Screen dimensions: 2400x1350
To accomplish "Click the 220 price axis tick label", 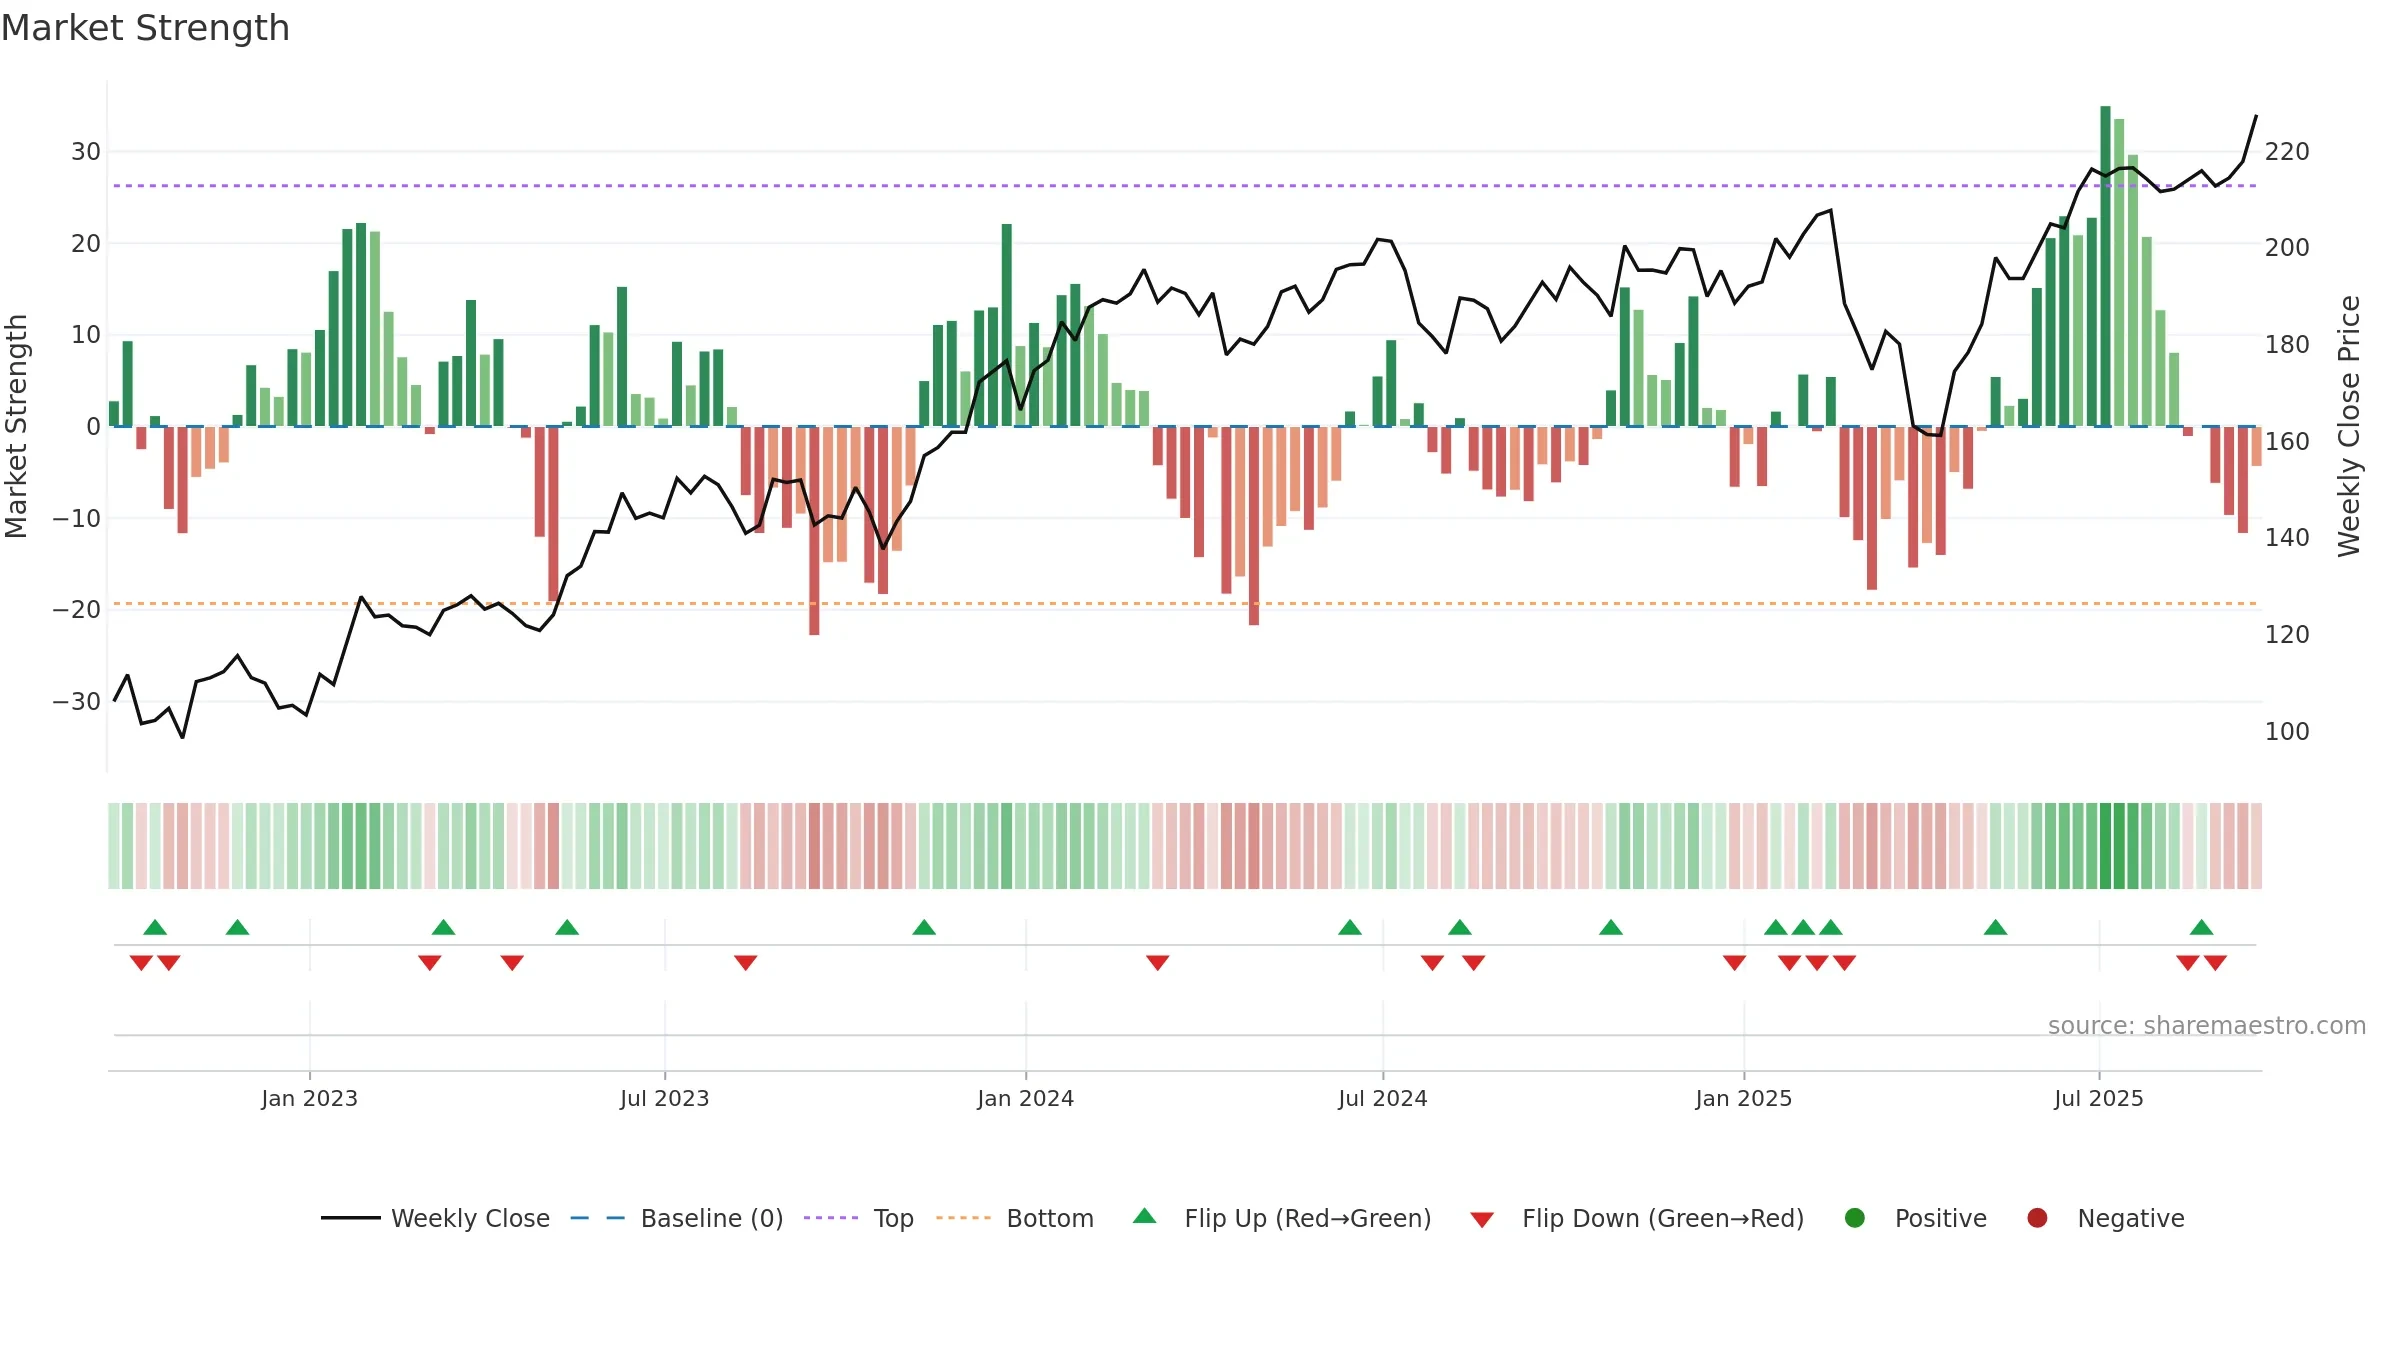I will pos(2287,152).
